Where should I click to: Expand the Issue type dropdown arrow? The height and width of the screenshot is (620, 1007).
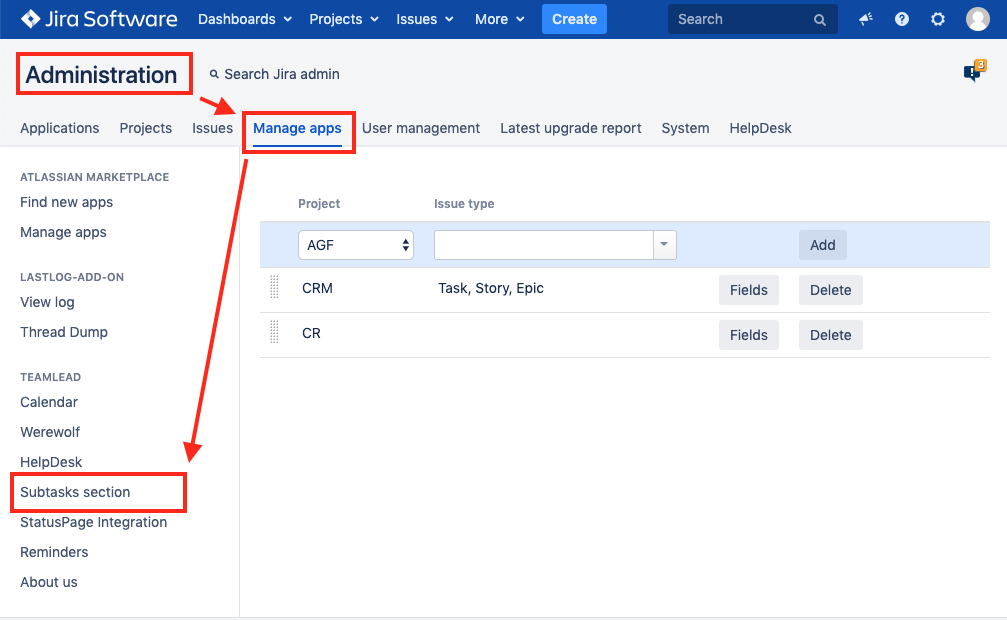(664, 245)
